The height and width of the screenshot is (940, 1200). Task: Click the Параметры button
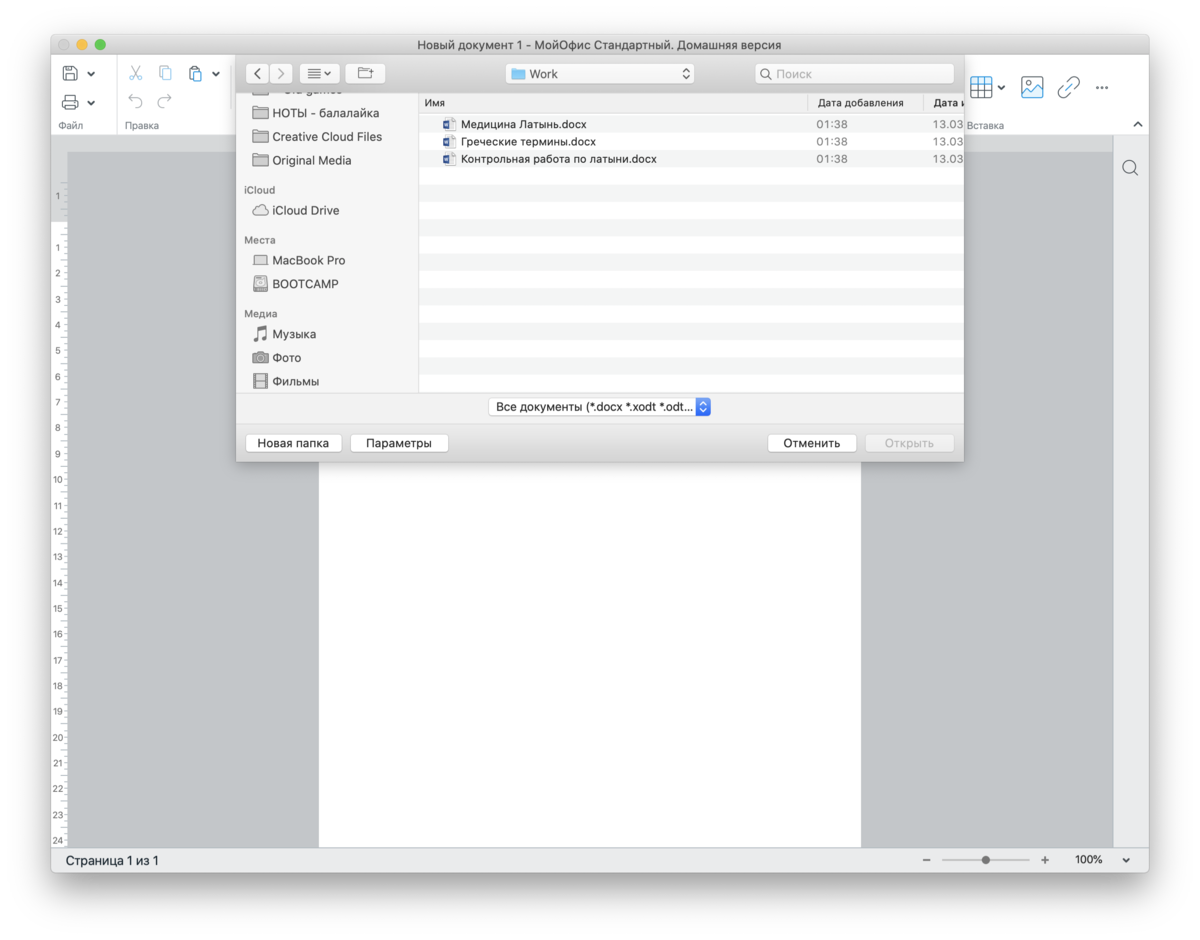[x=399, y=443]
